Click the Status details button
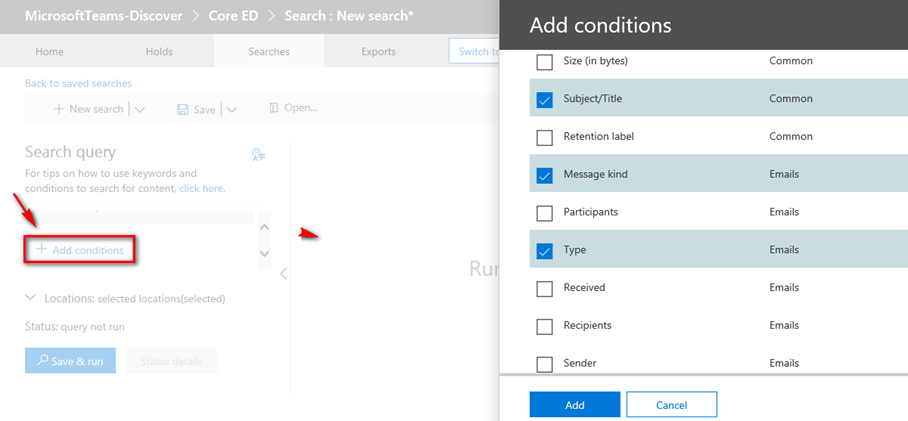908x421 pixels. pyautogui.click(x=171, y=361)
